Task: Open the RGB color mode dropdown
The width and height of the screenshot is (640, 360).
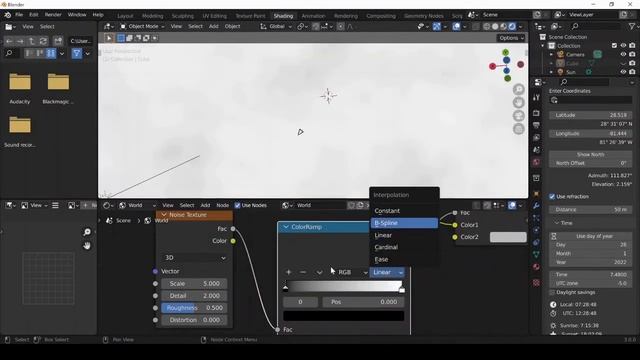Action: (x=352, y=272)
